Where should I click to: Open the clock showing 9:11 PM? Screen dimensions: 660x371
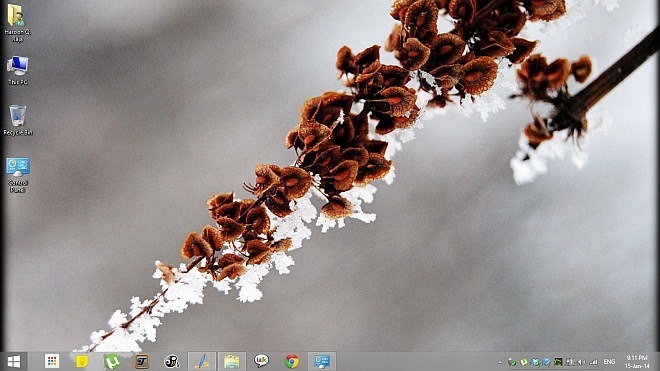point(637,358)
